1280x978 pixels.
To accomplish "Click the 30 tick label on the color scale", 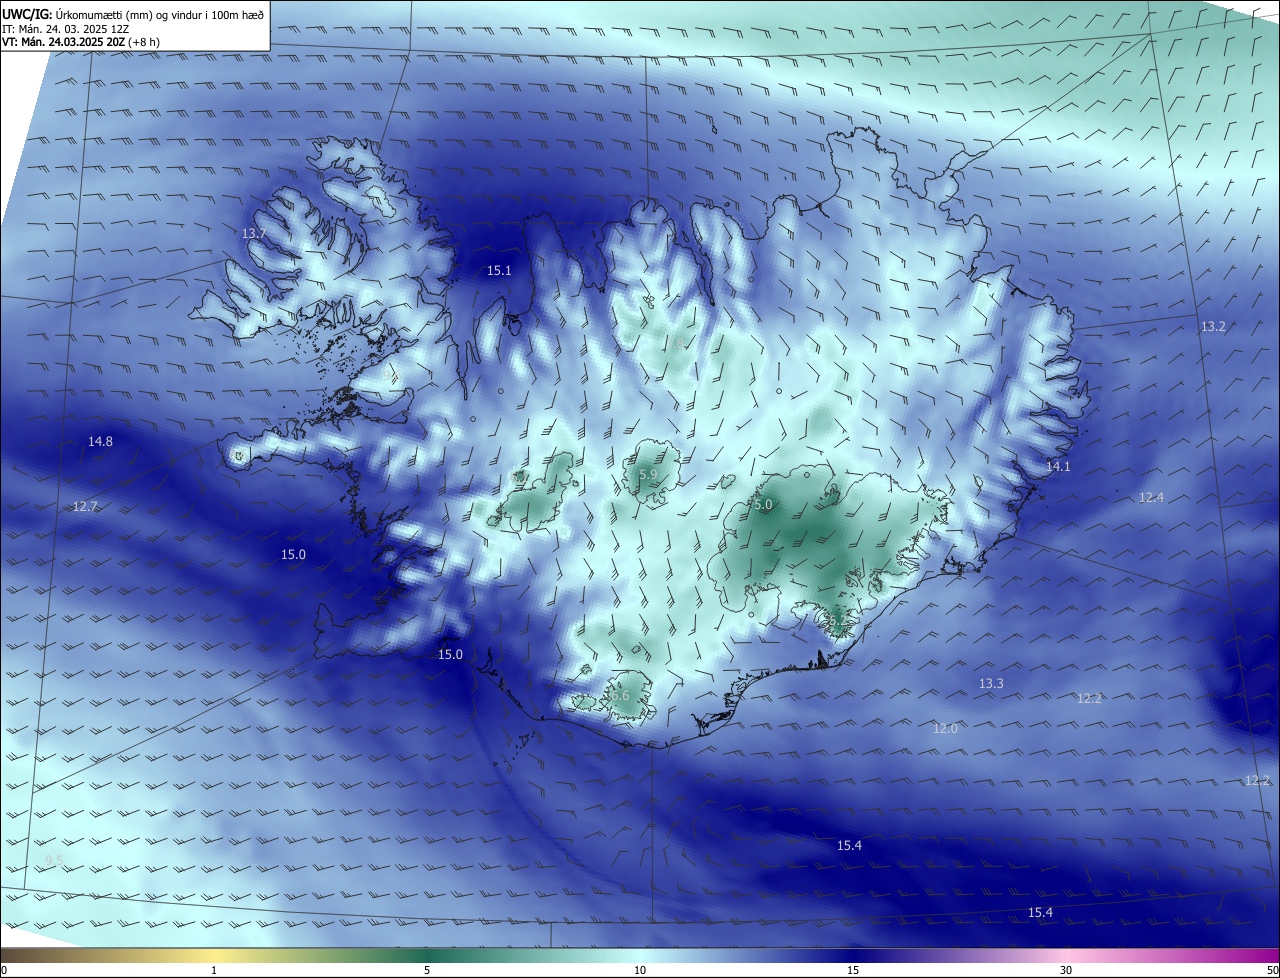I will click(x=1066, y=970).
